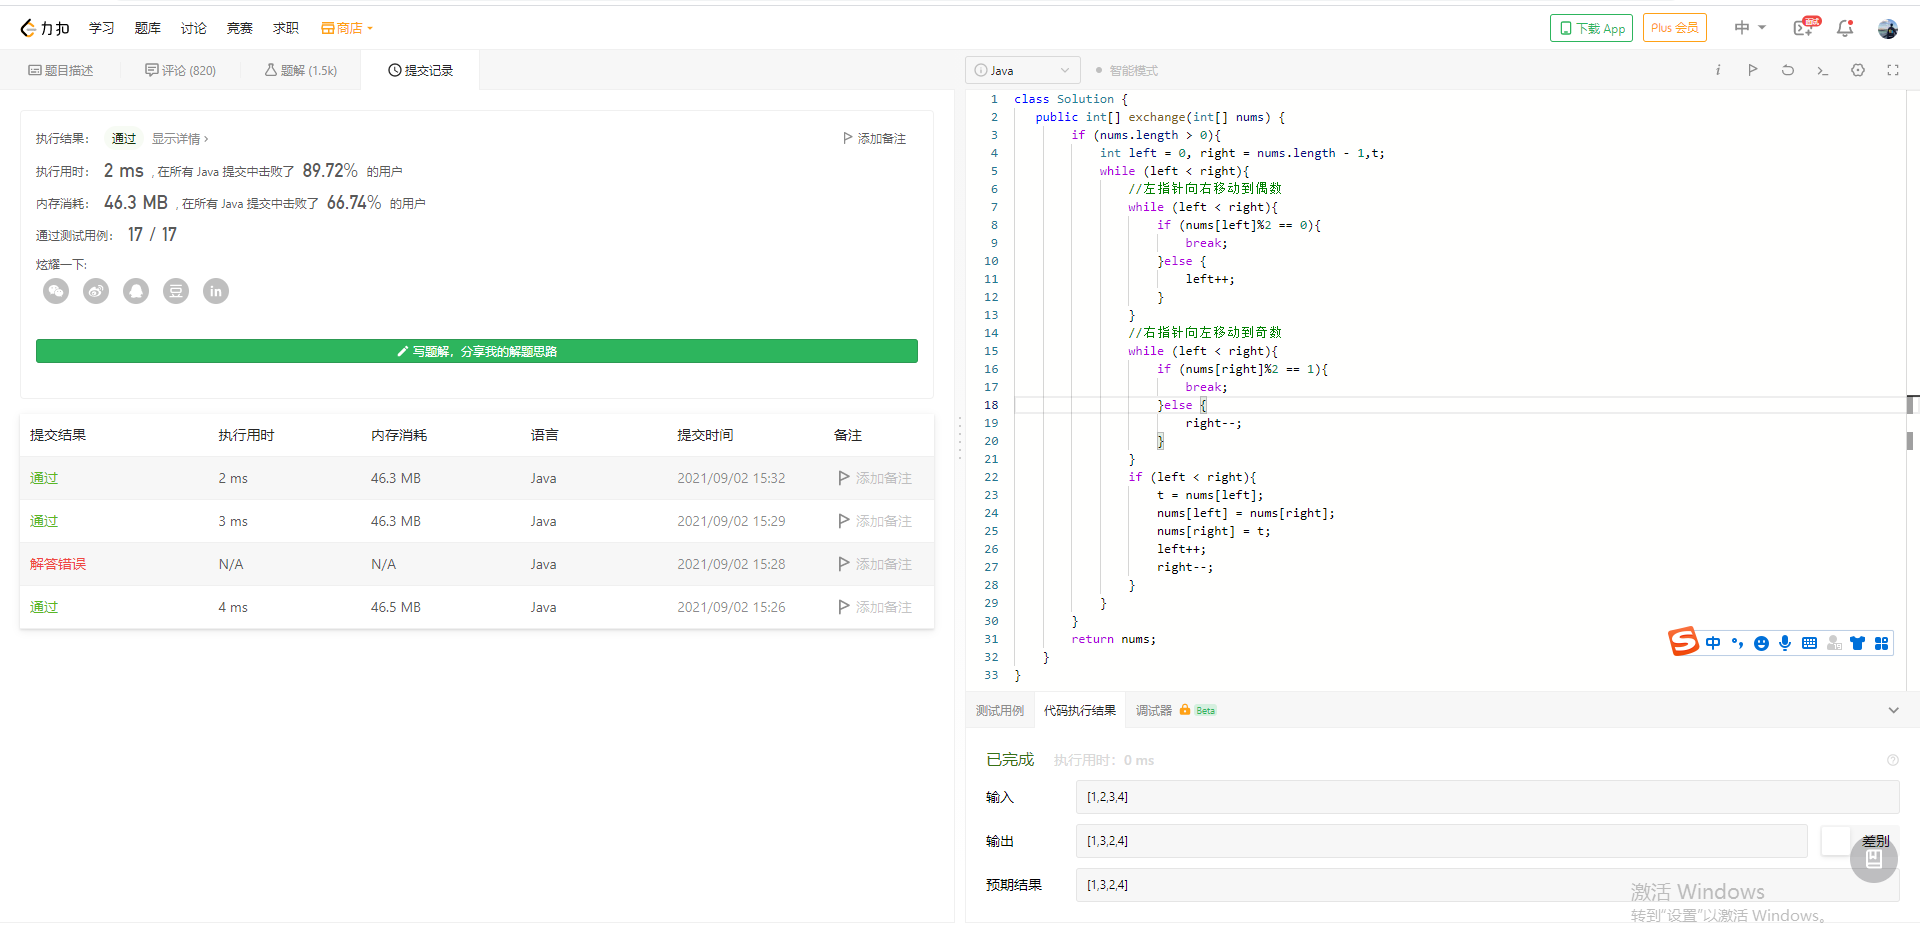
Task: Open the 竞赛 contest menu
Action: click(240, 28)
